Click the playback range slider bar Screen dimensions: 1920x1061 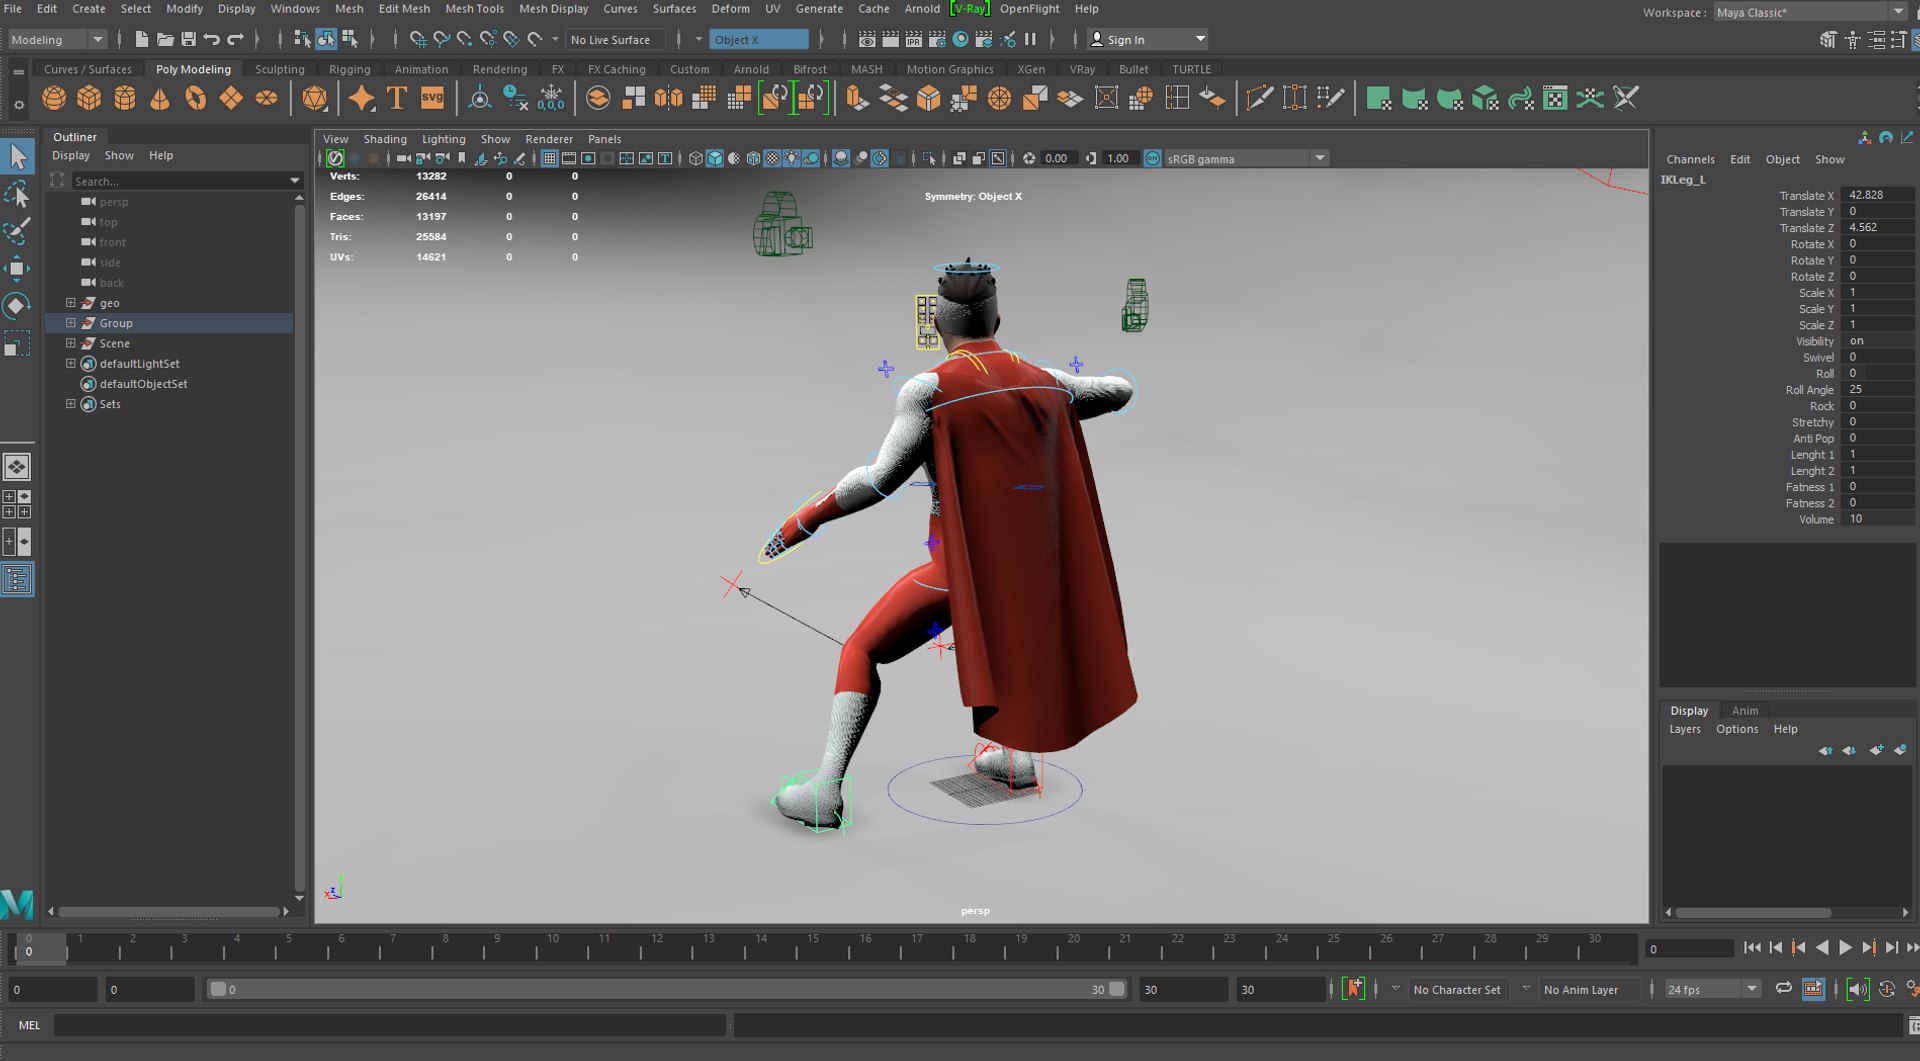point(667,989)
